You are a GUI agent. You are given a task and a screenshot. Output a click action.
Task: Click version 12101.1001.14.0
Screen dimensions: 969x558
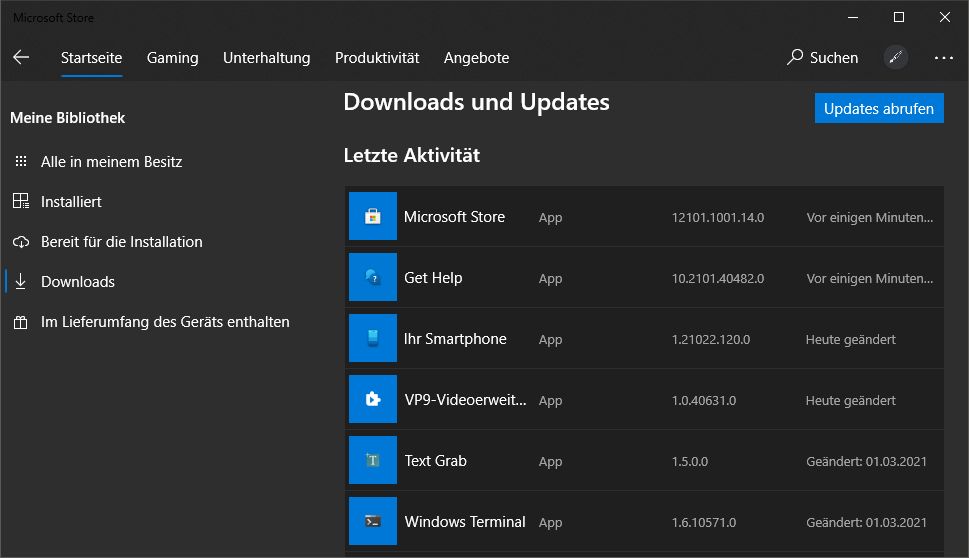pos(718,218)
